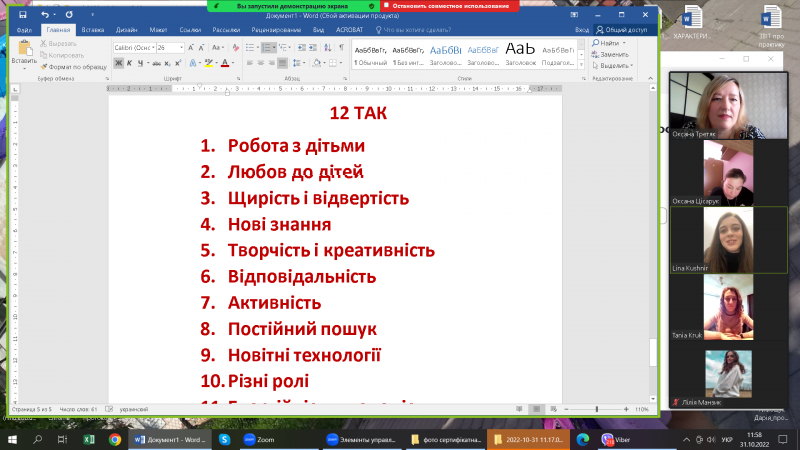
Task: Apply the Обычный (Normal) style
Action: click(370, 55)
